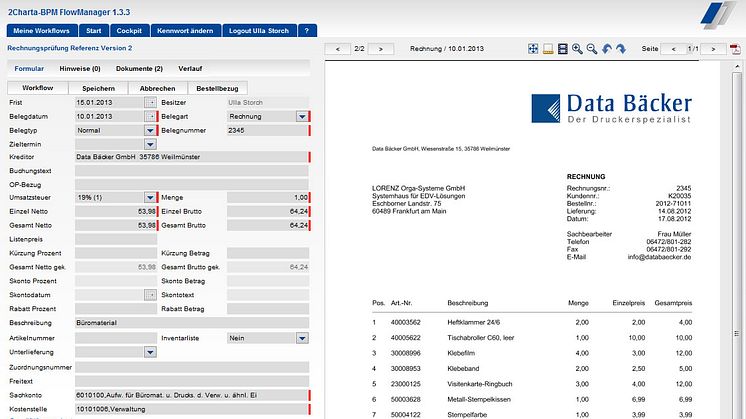Switch to the Hinweise (0) tab
746x419 pixels.
pyautogui.click(x=80, y=68)
